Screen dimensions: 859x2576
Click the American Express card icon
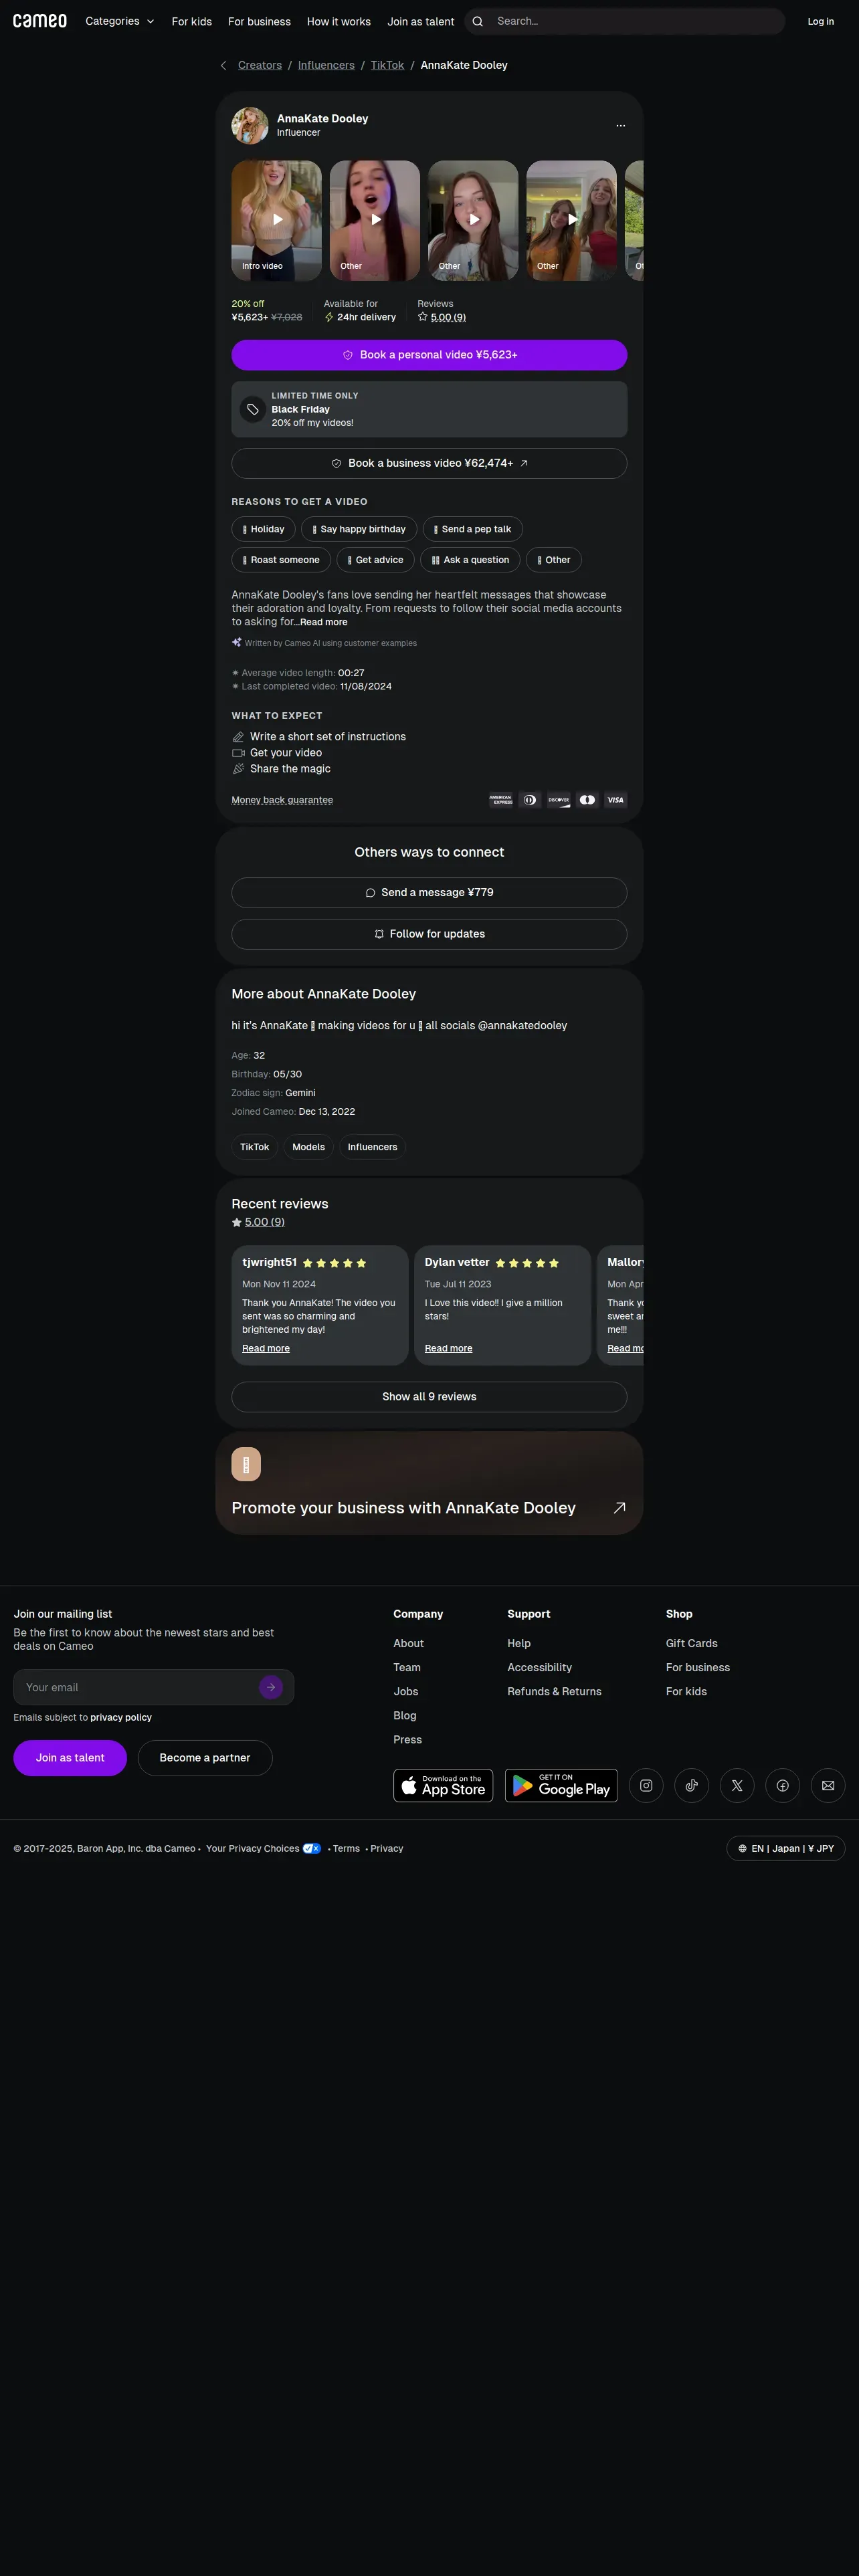501,800
